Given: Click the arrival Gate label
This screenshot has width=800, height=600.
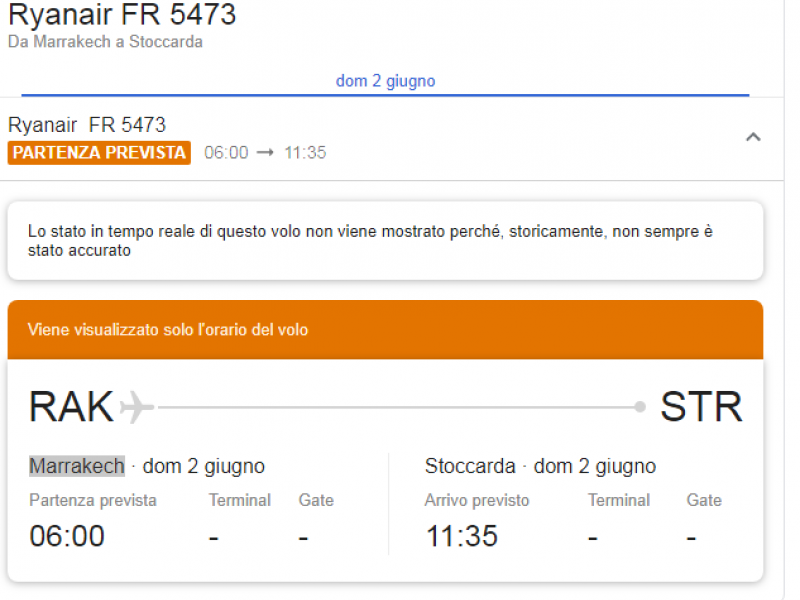Looking at the screenshot, I should pyautogui.click(x=704, y=500).
